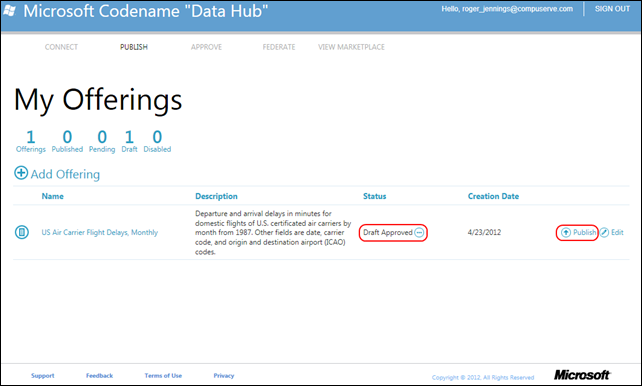This screenshot has width=642, height=386.
Task: Click the Draft Approved status text
Action: pos(388,233)
